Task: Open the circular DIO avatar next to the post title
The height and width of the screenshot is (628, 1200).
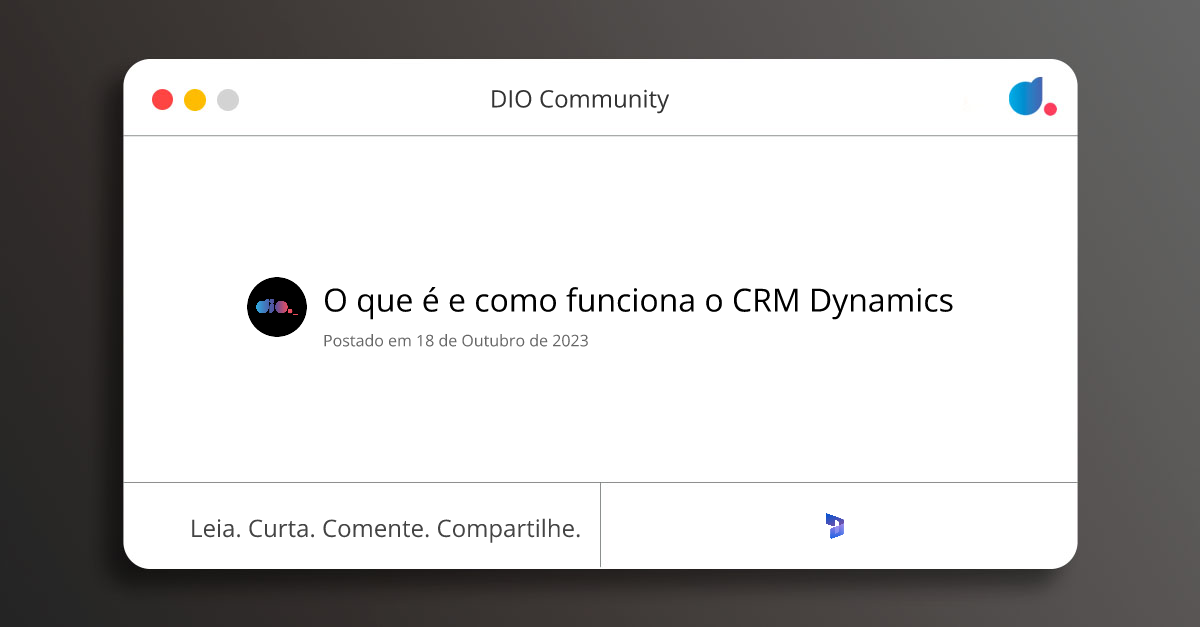Action: pyautogui.click(x=277, y=307)
